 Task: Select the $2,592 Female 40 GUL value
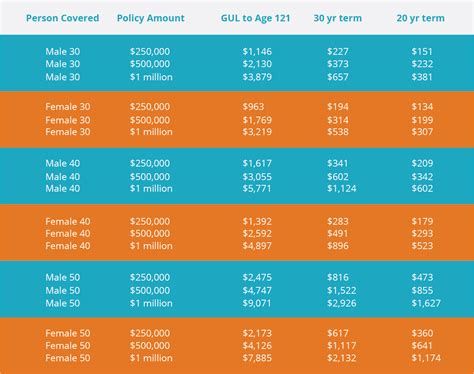coord(257,234)
